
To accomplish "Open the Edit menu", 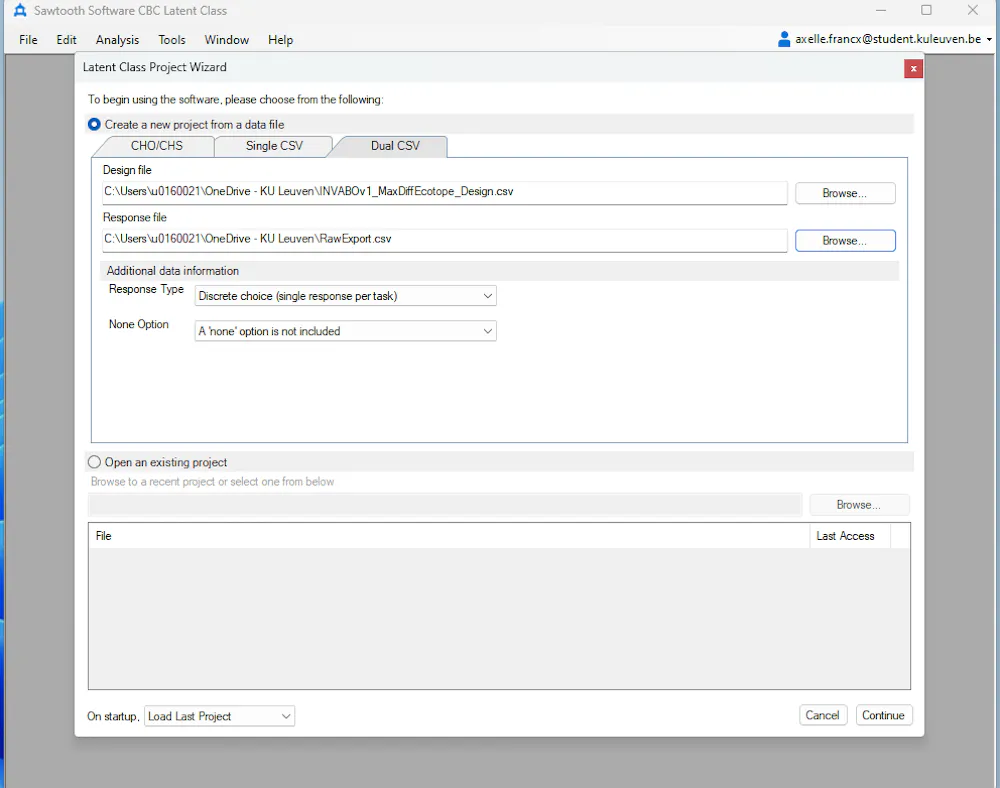I will [66, 40].
